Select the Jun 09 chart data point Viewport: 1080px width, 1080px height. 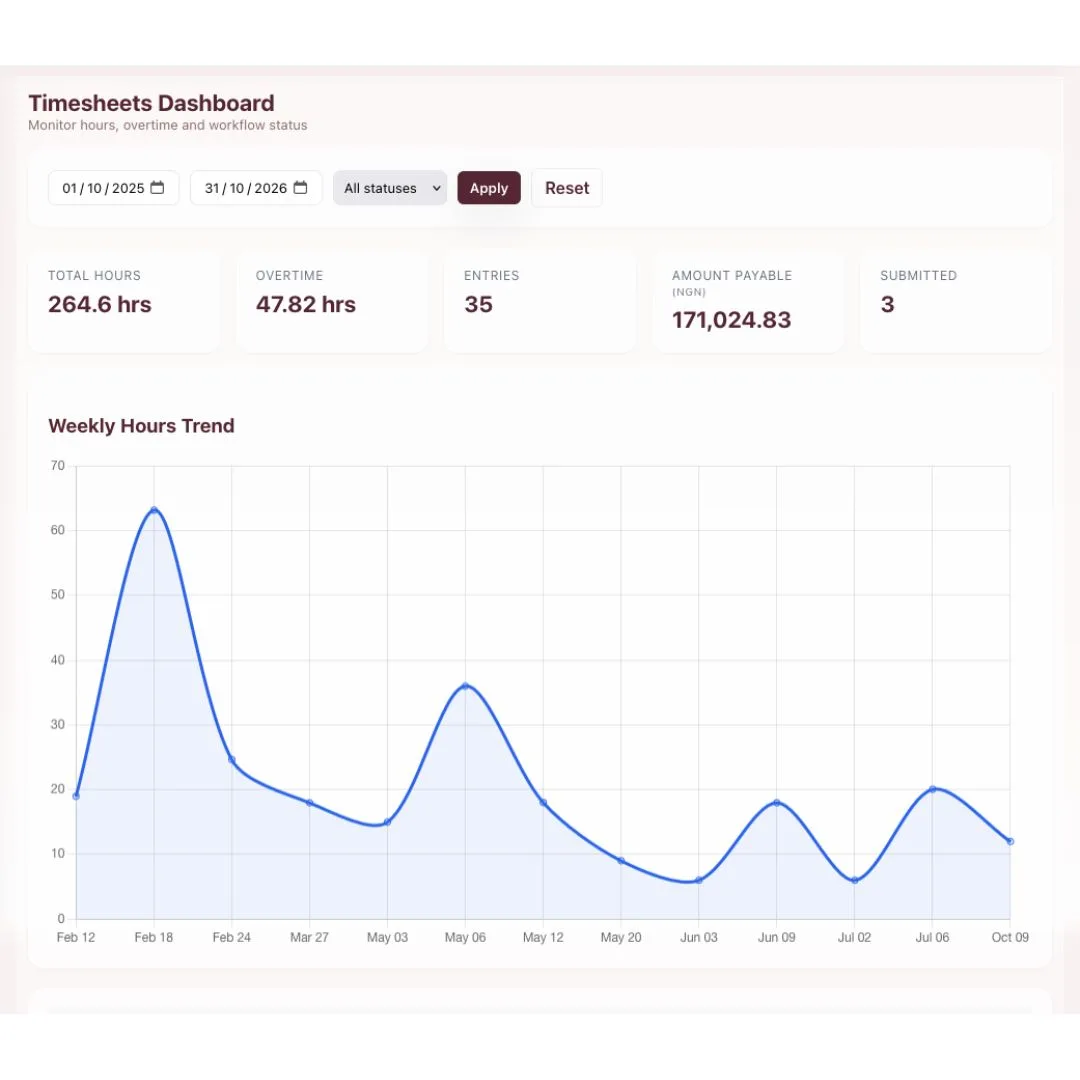[777, 803]
